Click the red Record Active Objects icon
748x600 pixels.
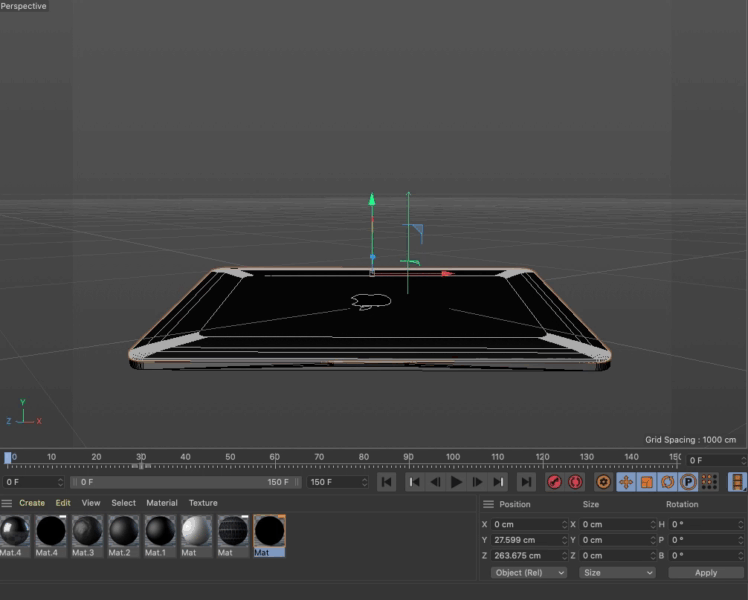pos(554,482)
